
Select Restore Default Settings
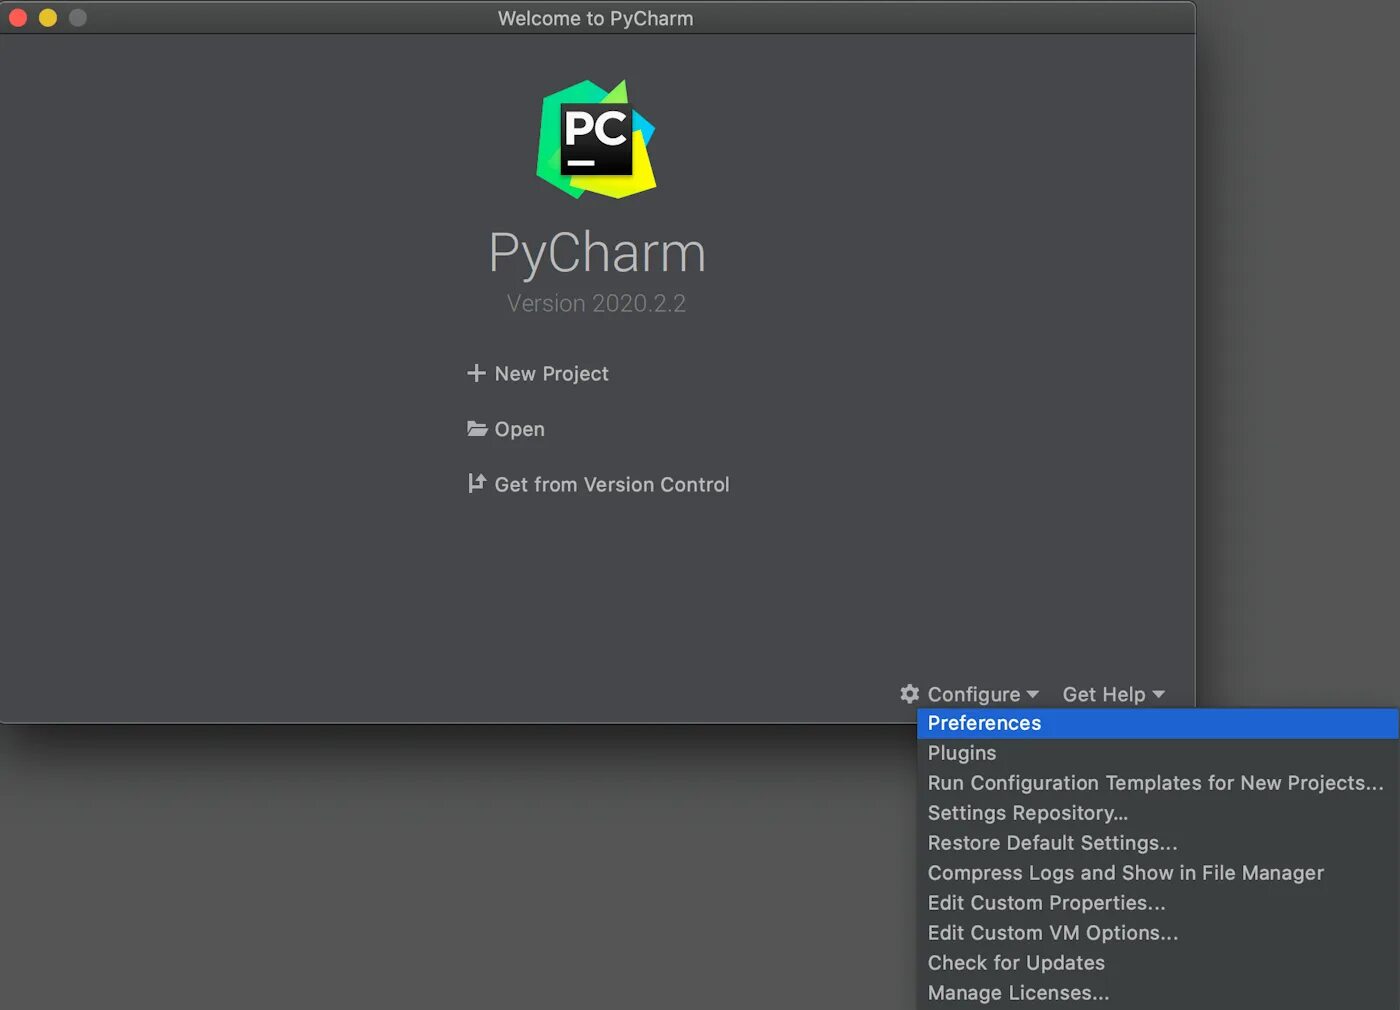[x=1157, y=843]
